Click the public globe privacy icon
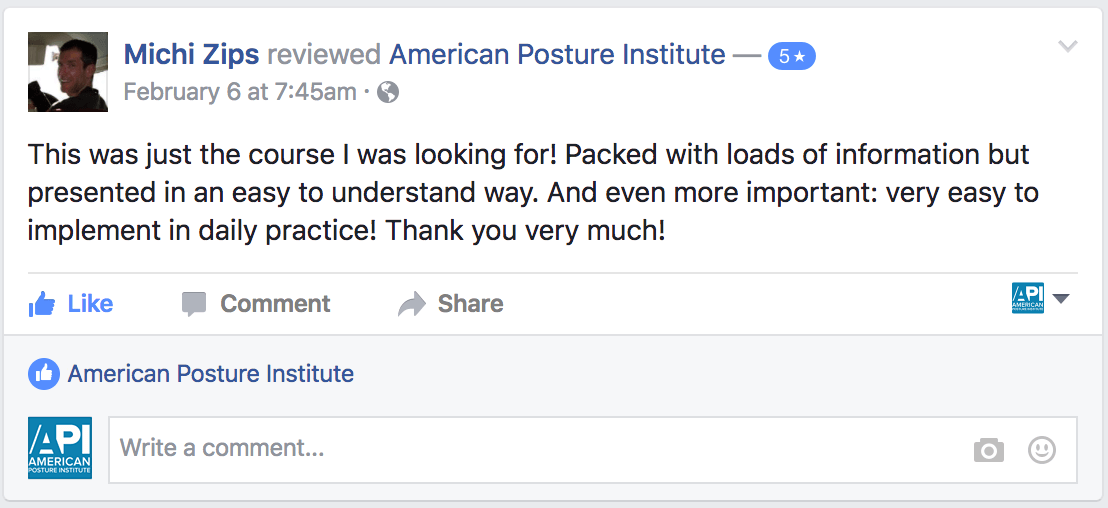Image resolution: width=1108 pixels, height=508 pixels. pyautogui.click(x=388, y=93)
